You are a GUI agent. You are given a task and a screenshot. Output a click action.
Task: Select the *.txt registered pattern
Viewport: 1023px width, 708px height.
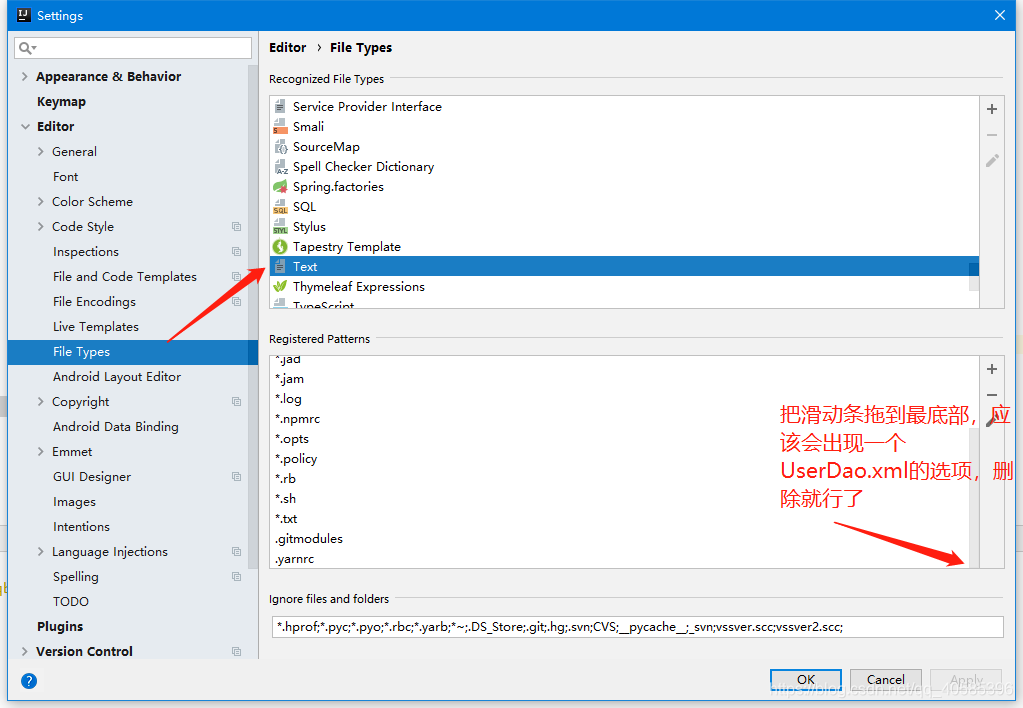tap(286, 519)
